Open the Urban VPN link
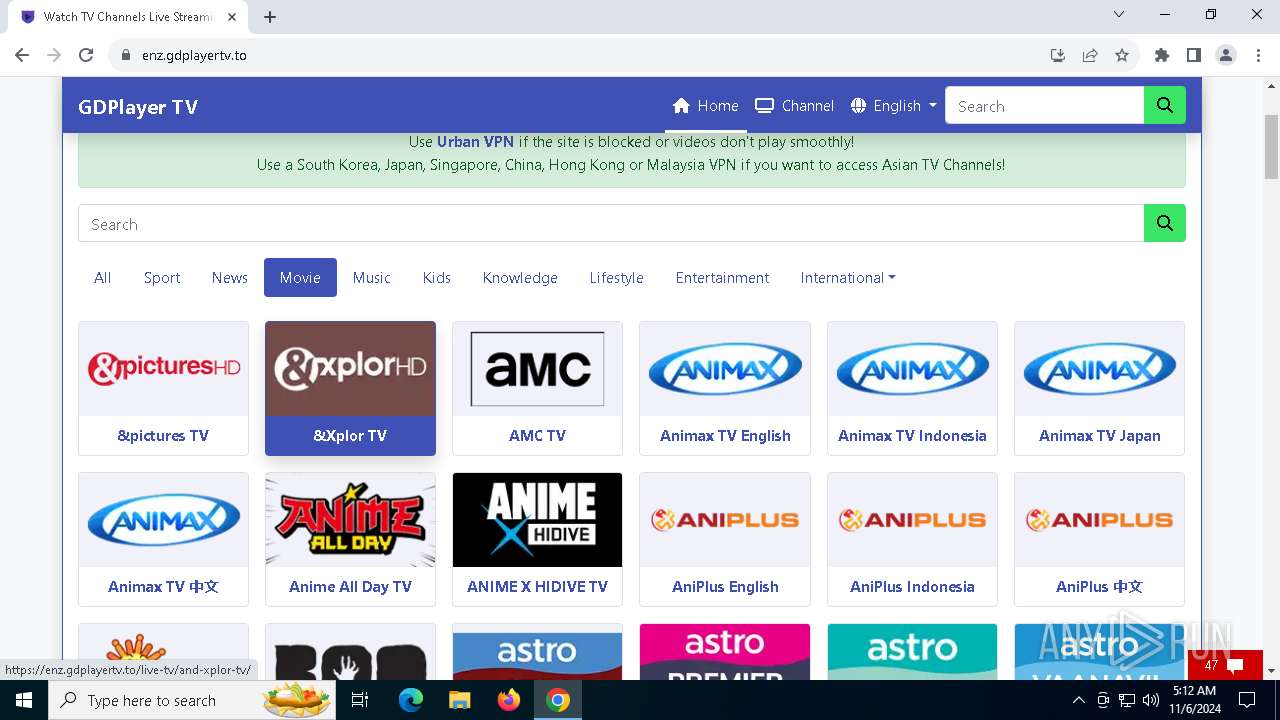This screenshot has height=720, width=1280. 475,142
